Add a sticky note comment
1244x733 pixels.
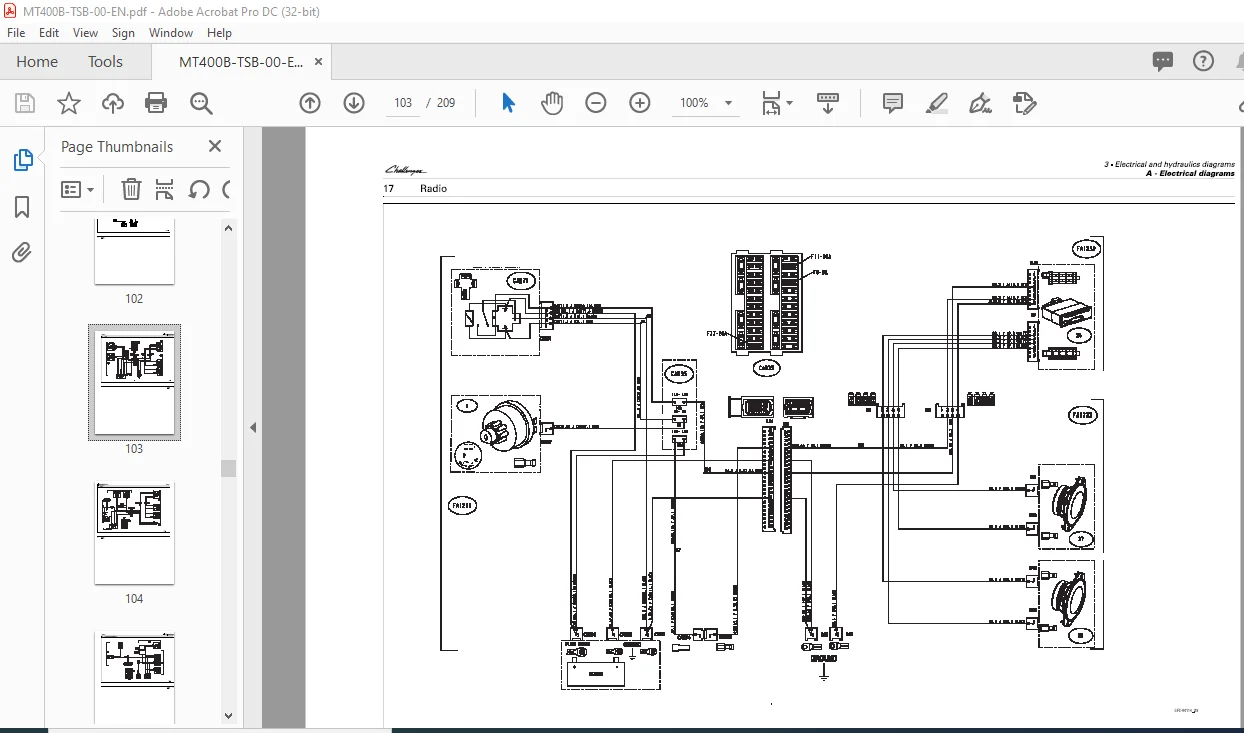[893, 103]
